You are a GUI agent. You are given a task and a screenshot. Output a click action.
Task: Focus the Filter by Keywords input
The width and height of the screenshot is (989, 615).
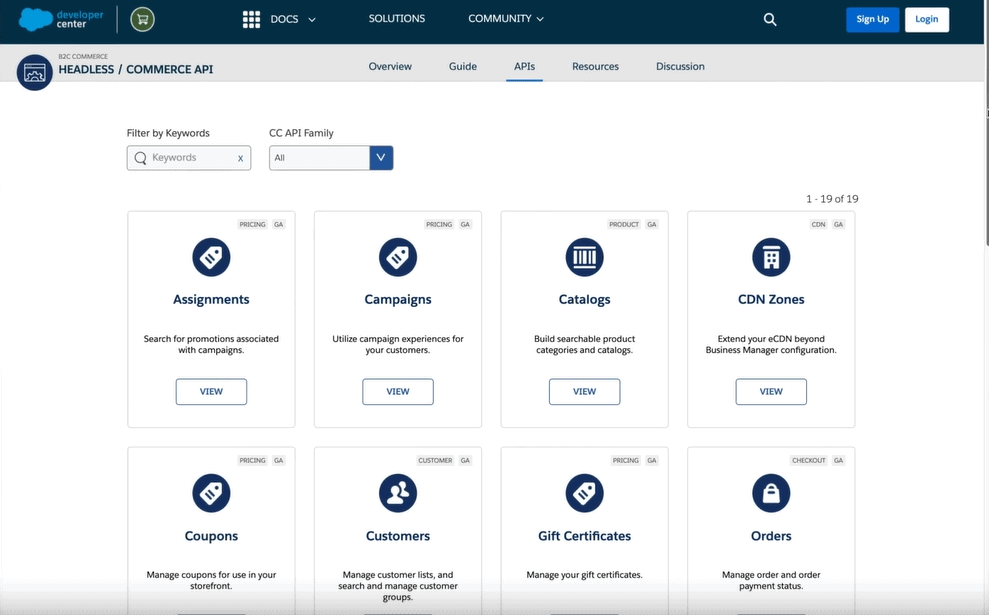tap(189, 158)
